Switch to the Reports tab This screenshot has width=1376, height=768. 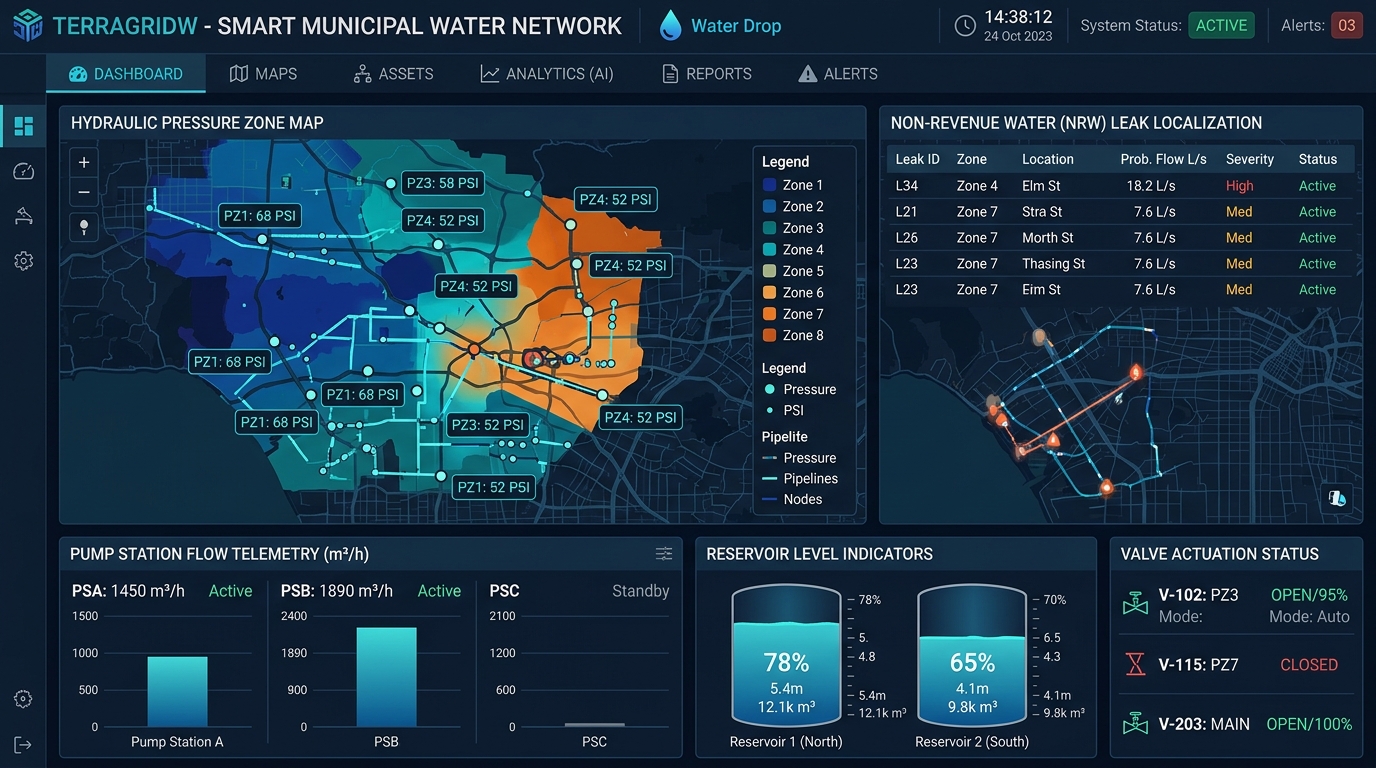pos(707,74)
